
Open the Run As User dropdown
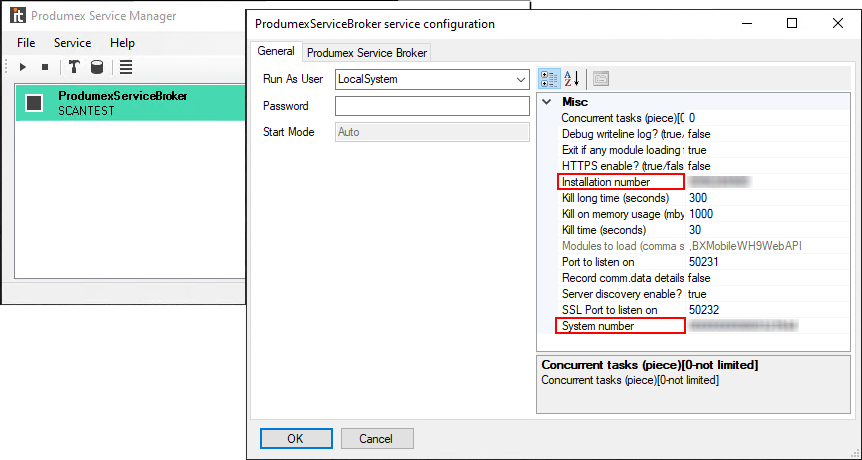pyautogui.click(x=520, y=79)
